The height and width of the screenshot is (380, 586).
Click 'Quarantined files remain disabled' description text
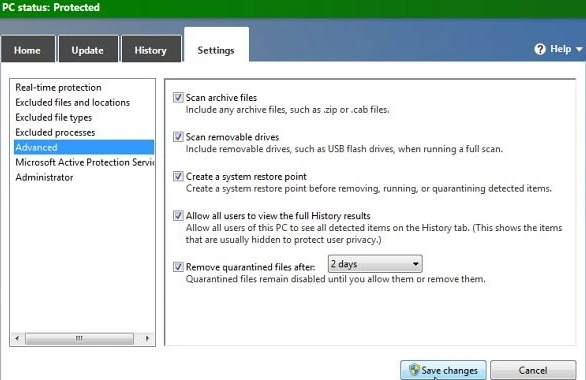click(335, 279)
